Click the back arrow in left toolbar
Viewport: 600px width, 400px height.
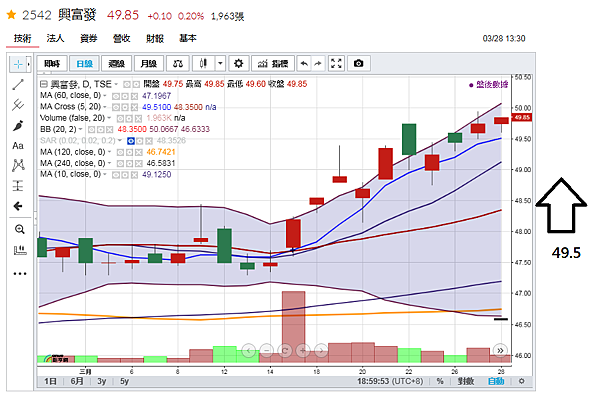click(18, 206)
